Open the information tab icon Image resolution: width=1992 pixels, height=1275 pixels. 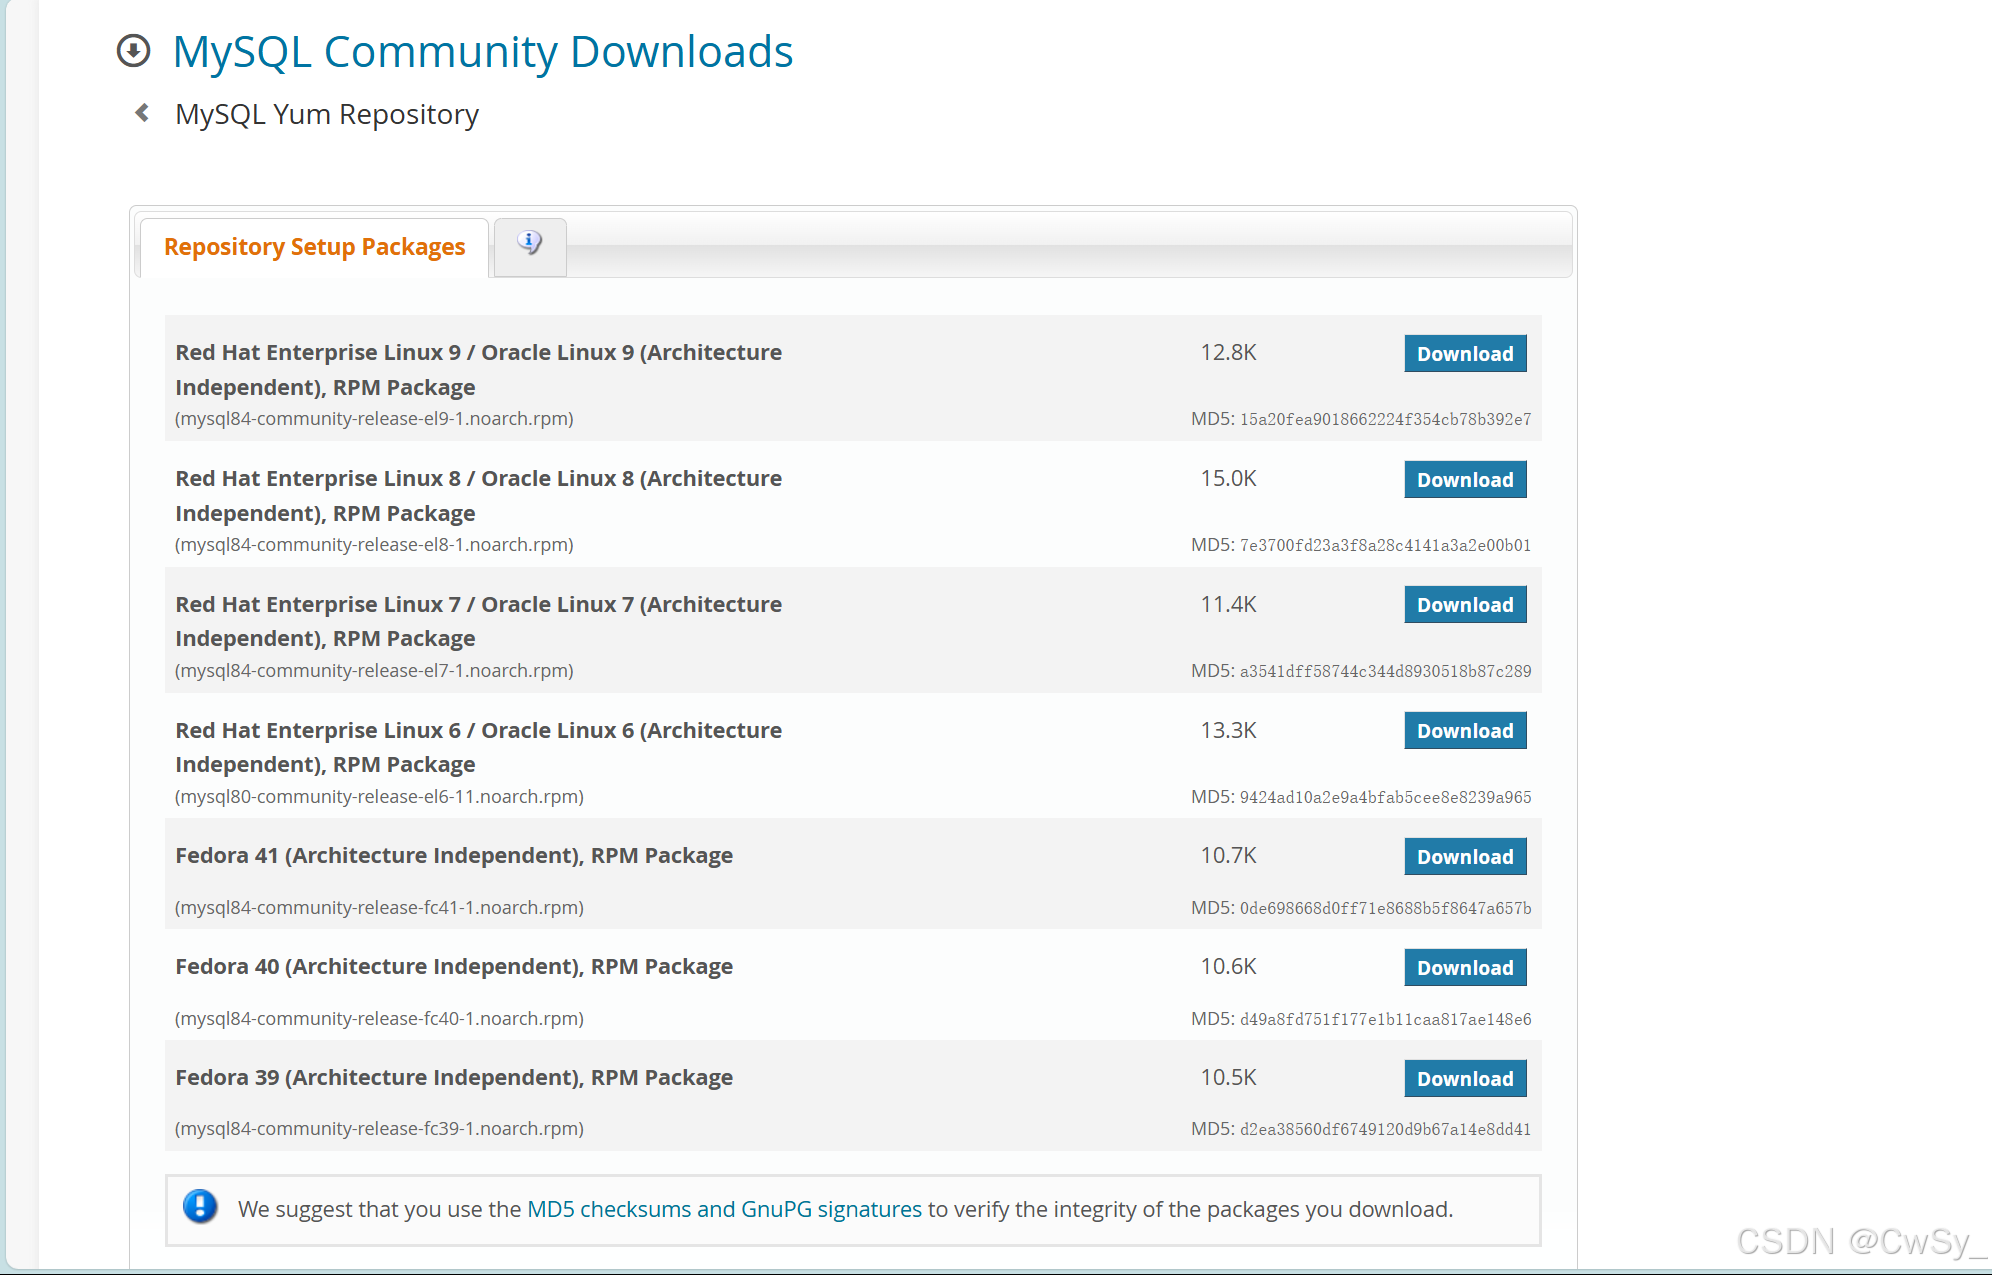coord(530,243)
